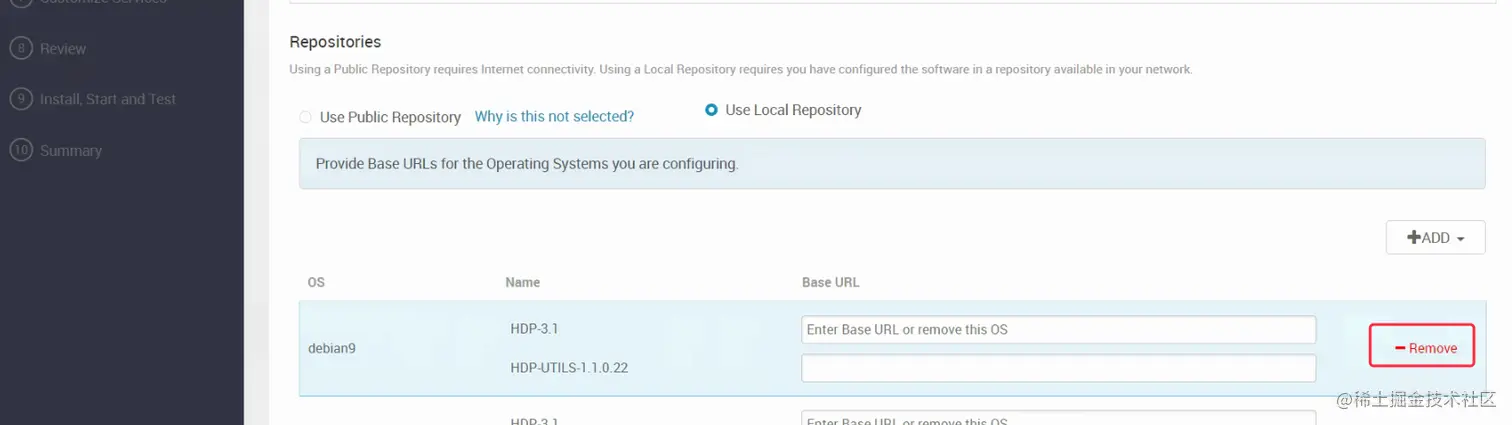Focus the HDP-UTILS-1.1.0.22 Base URL field
The width and height of the screenshot is (1512, 425).
click(x=1058, y=368)
